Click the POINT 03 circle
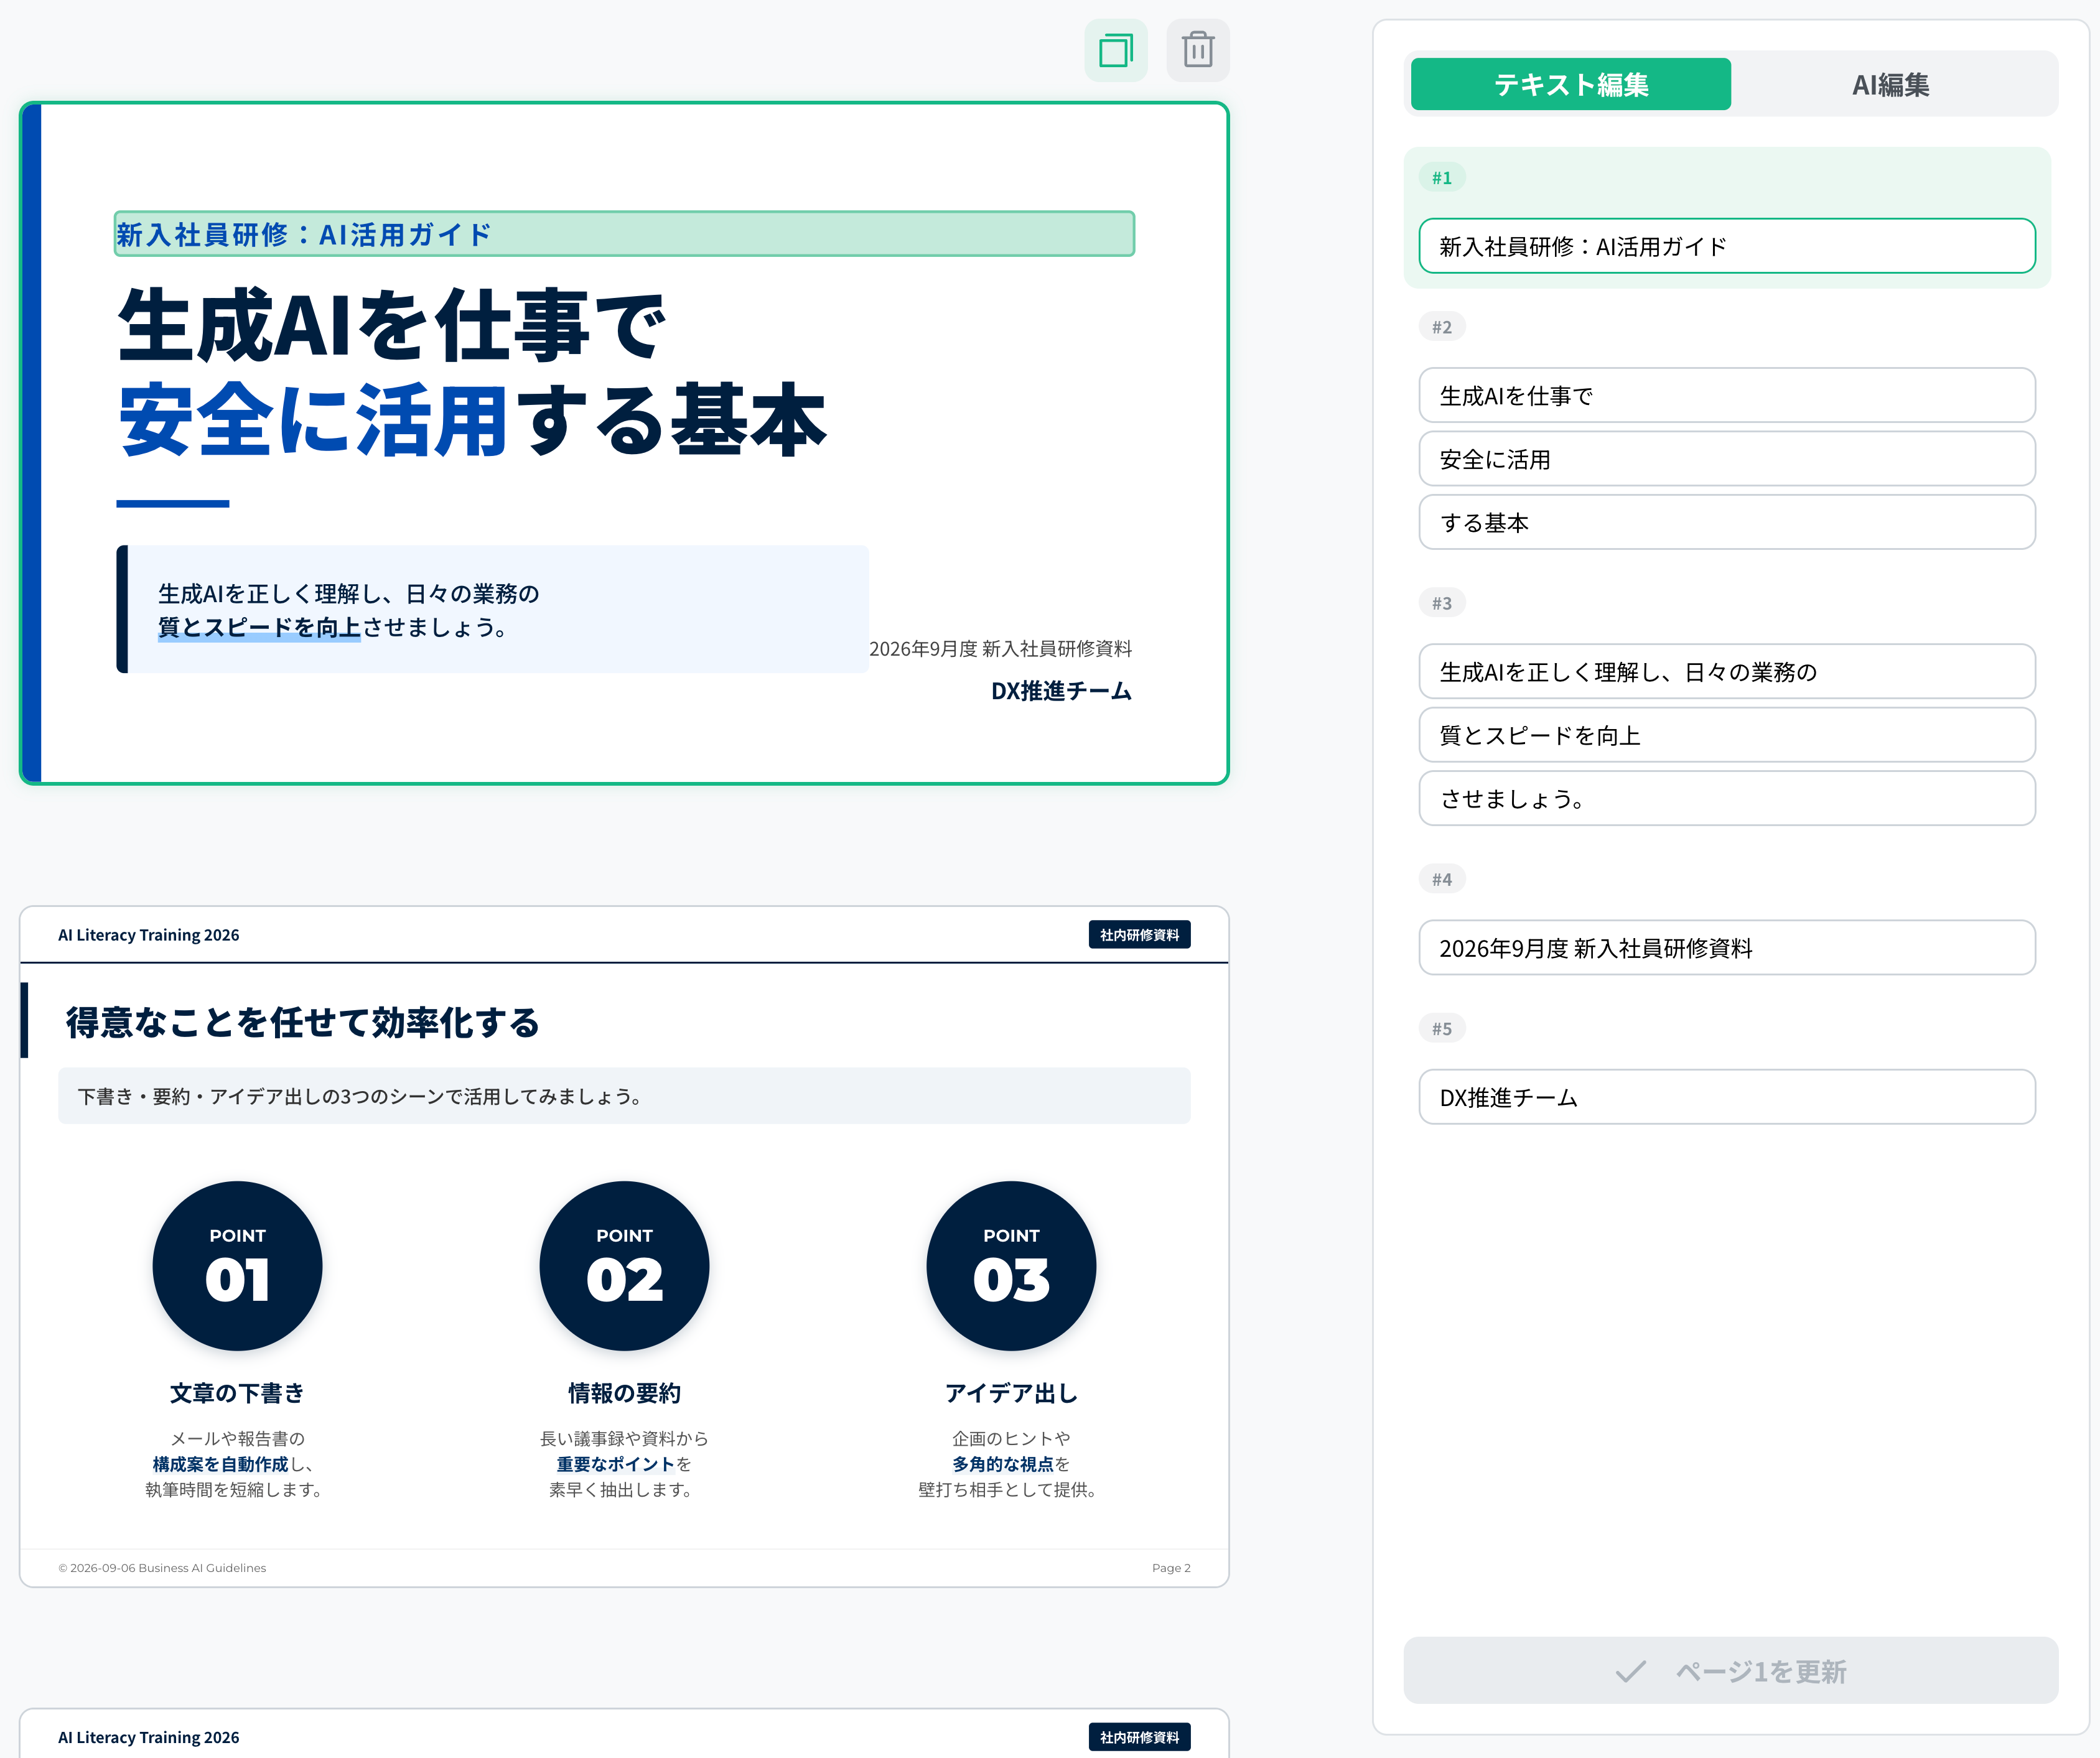 tap(1011, 1266)
